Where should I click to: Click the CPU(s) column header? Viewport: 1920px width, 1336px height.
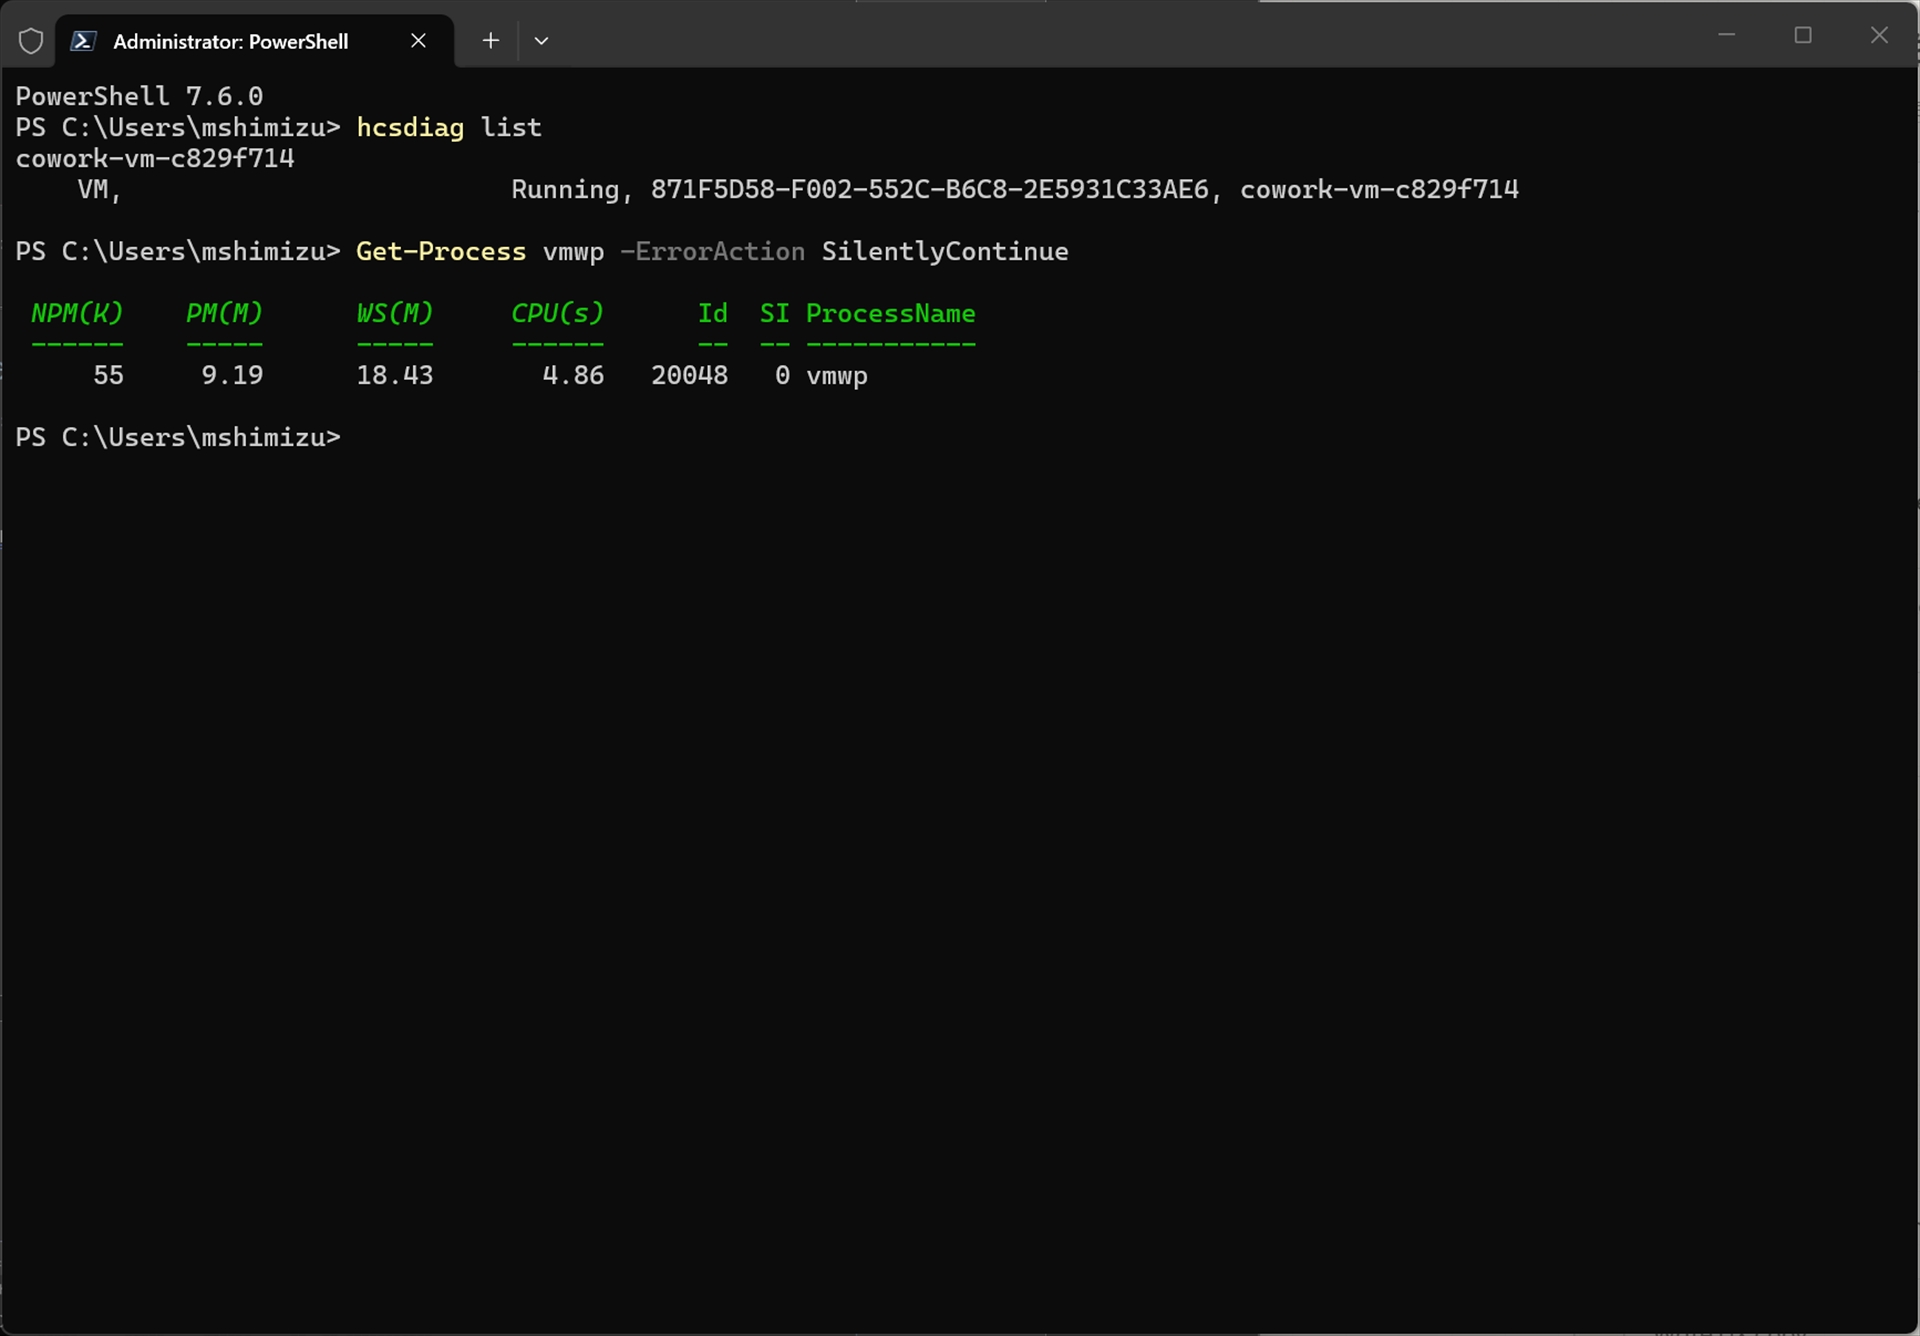557,313
